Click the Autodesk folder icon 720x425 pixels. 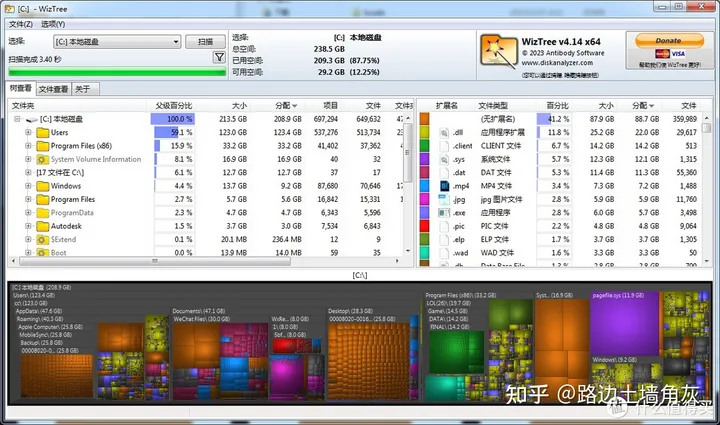(x=43, y=226)
